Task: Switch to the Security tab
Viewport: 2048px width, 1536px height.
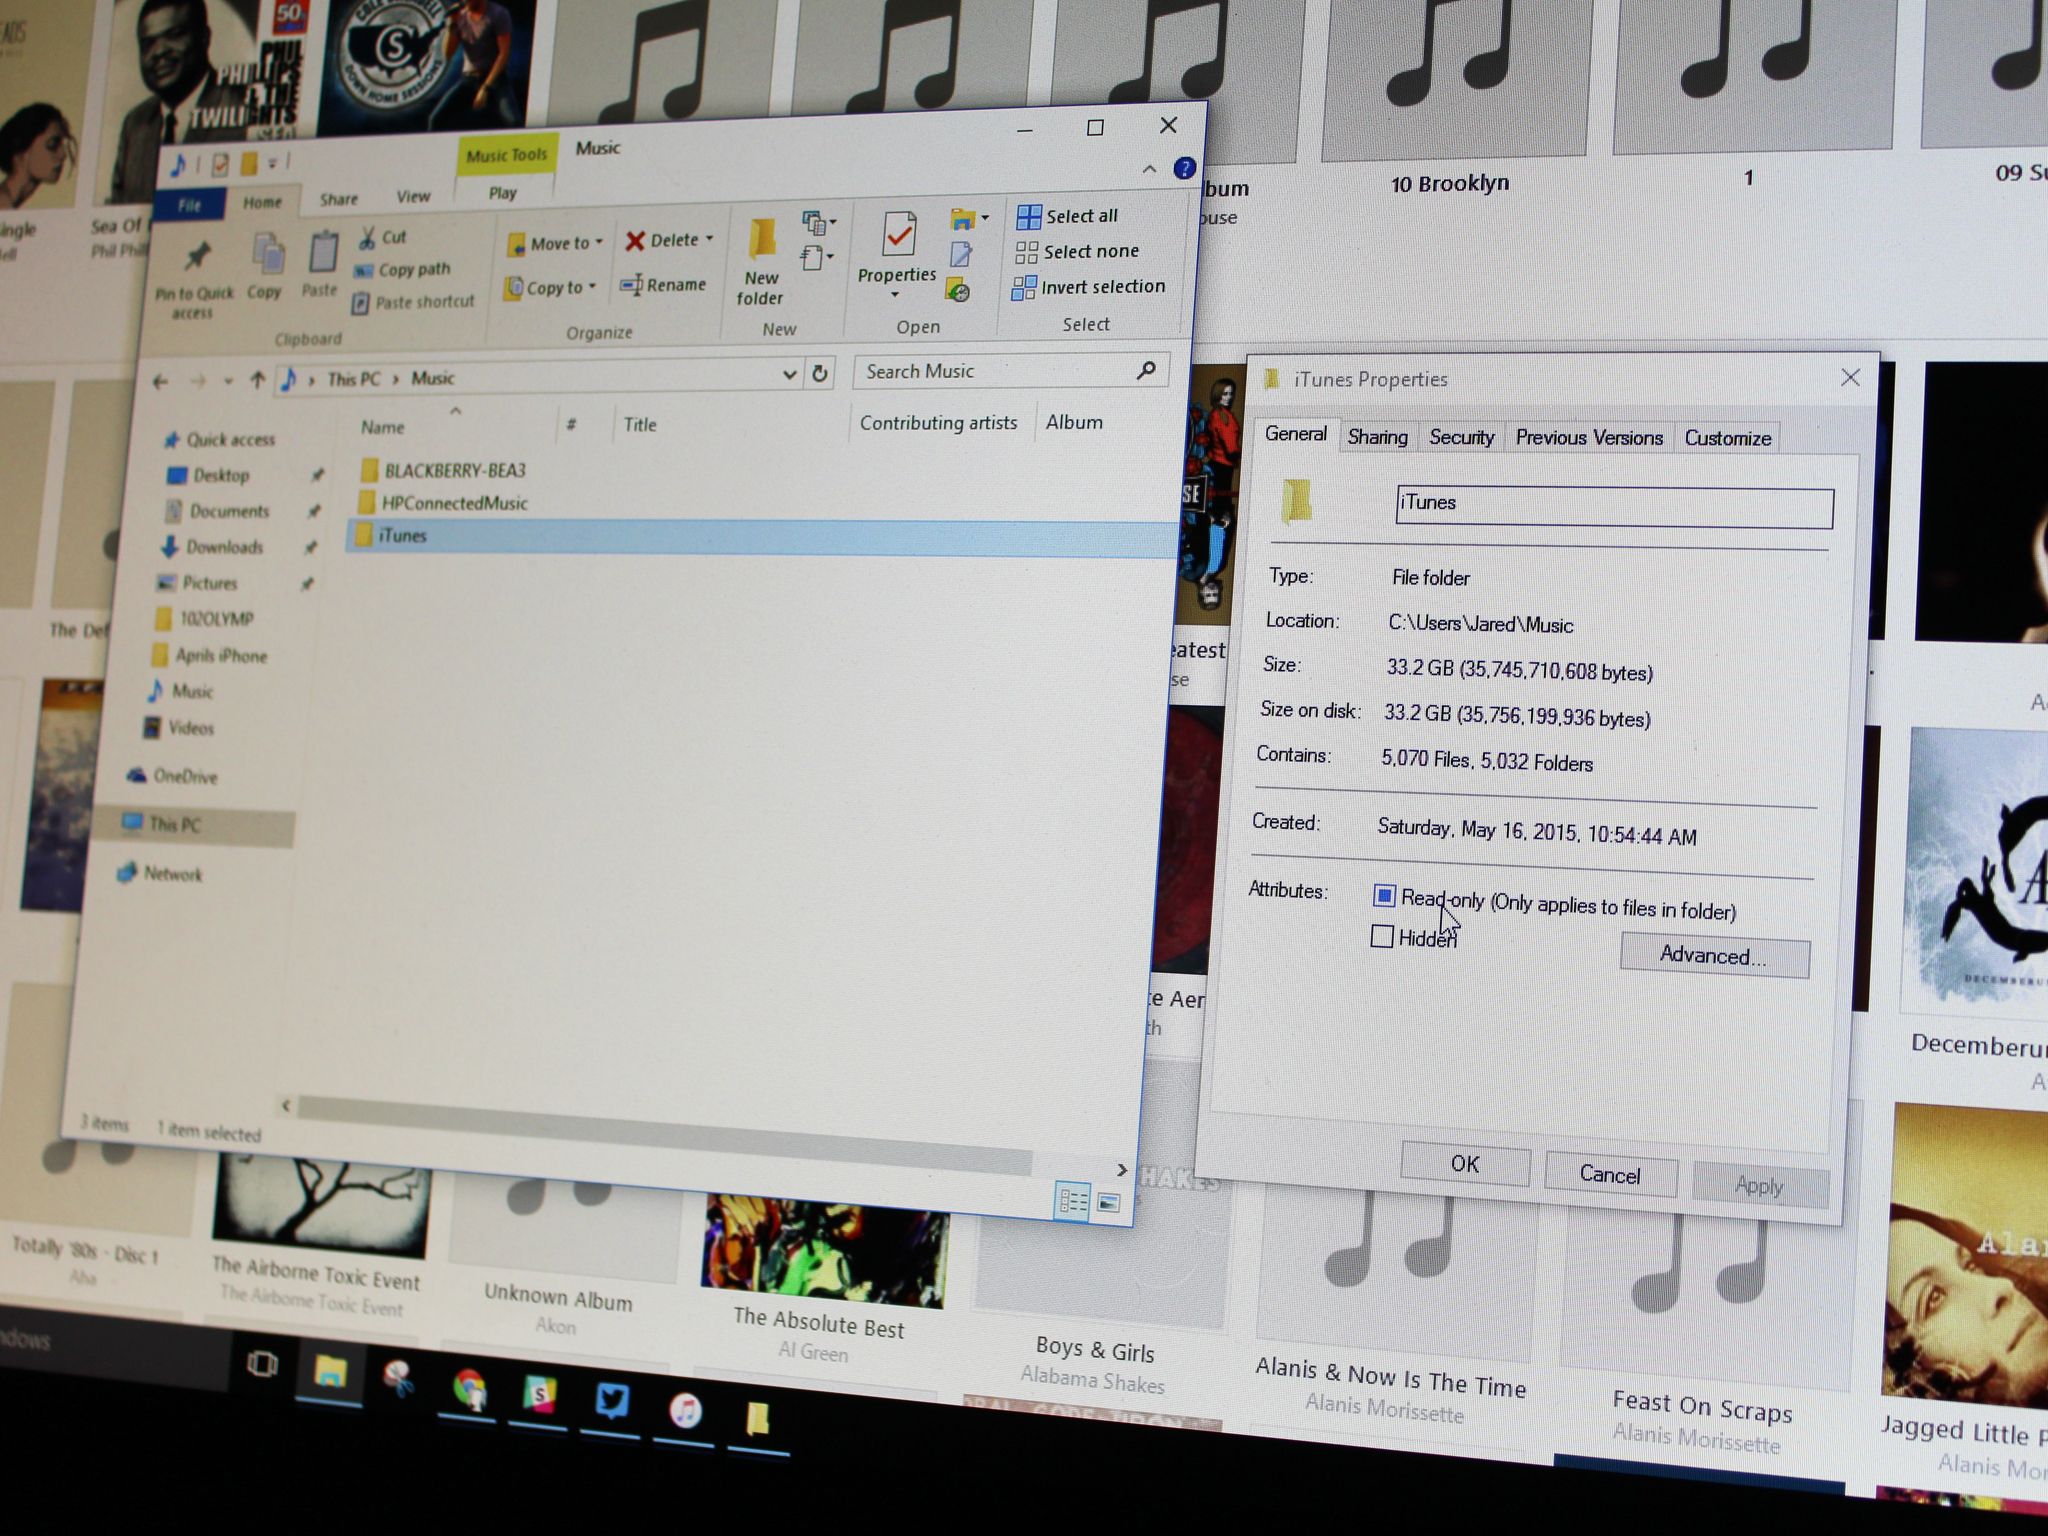Action: click(1461, 437)
